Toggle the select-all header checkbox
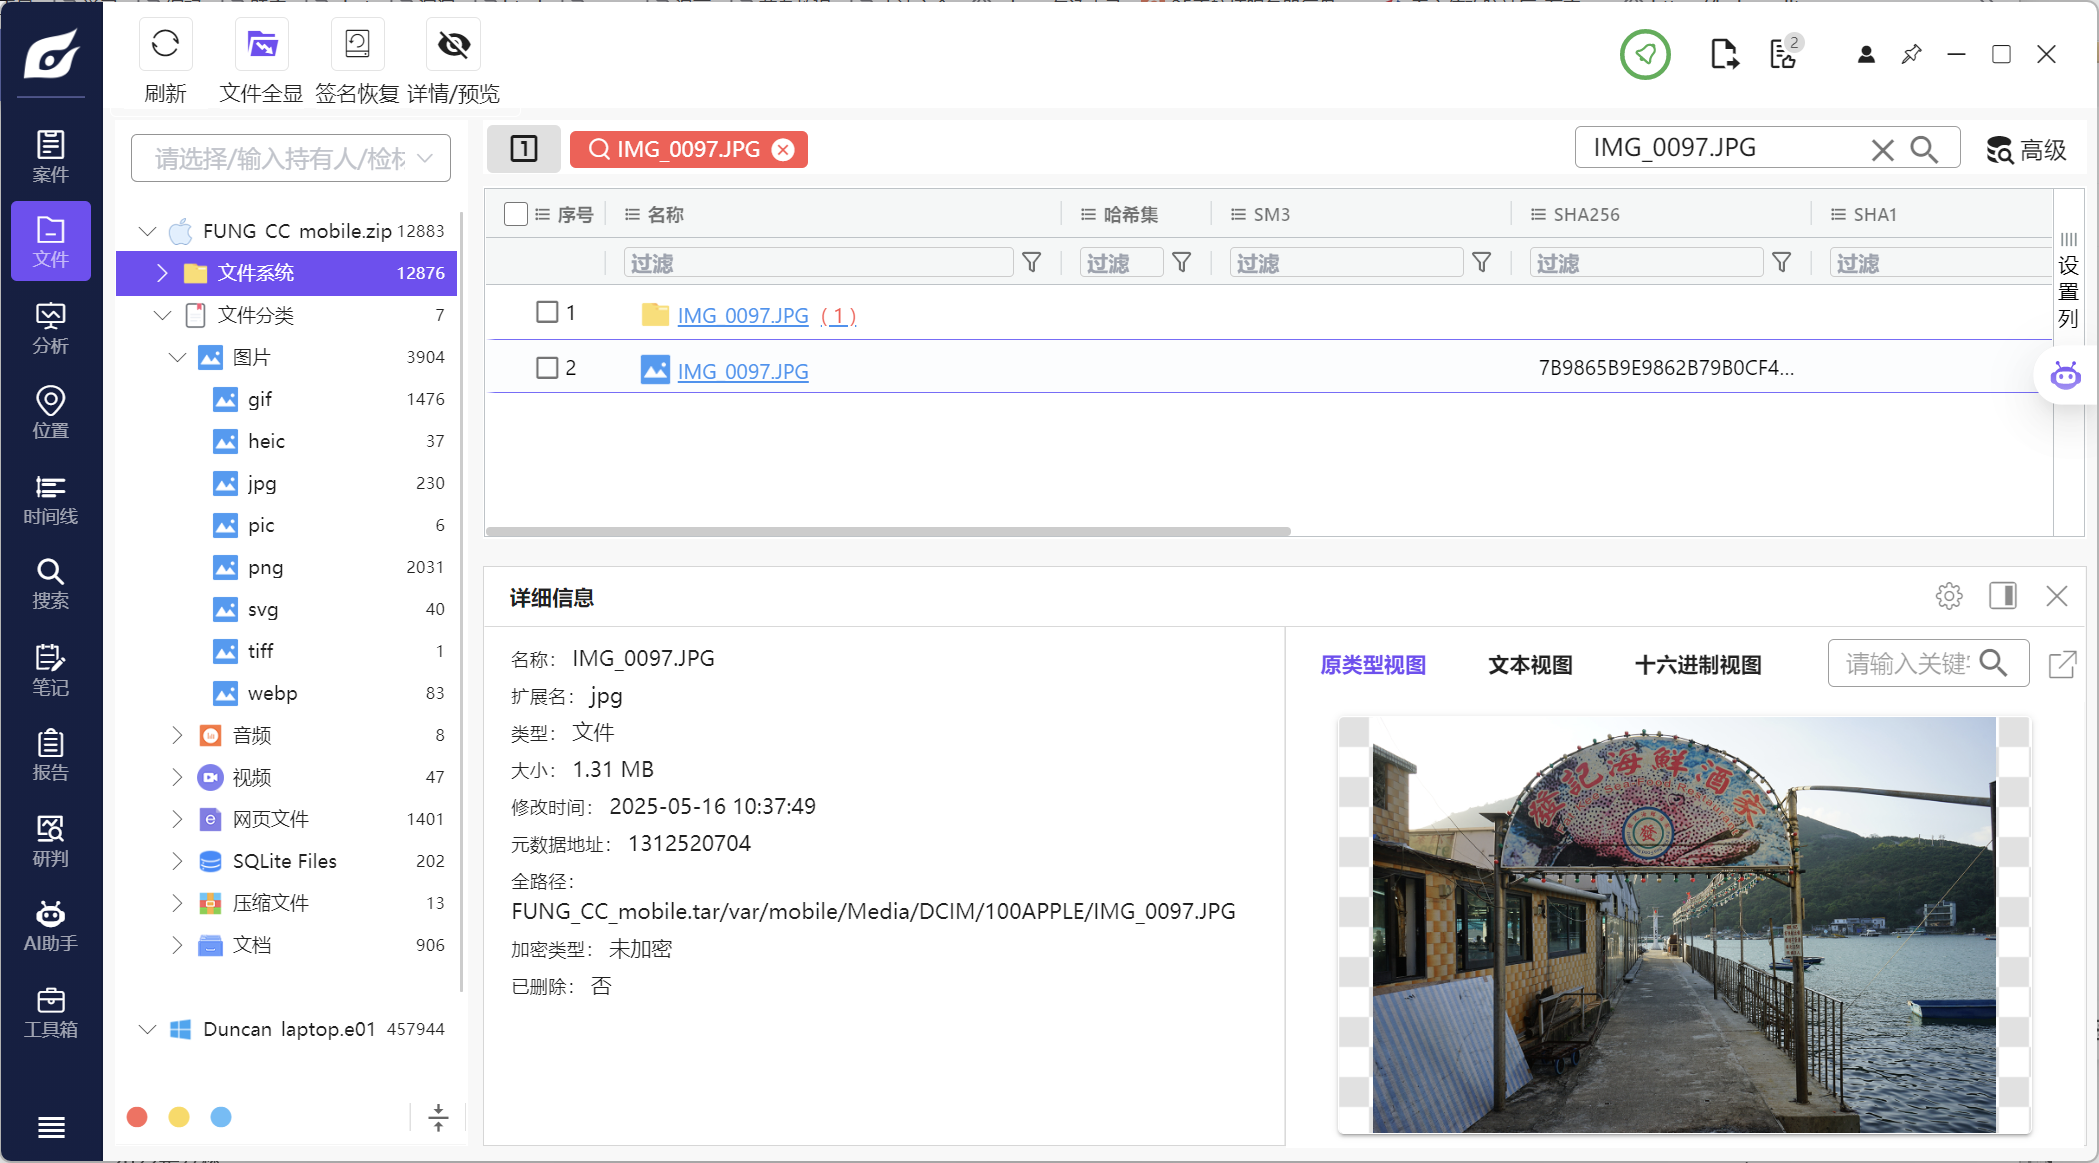 [x=516, y=214]
